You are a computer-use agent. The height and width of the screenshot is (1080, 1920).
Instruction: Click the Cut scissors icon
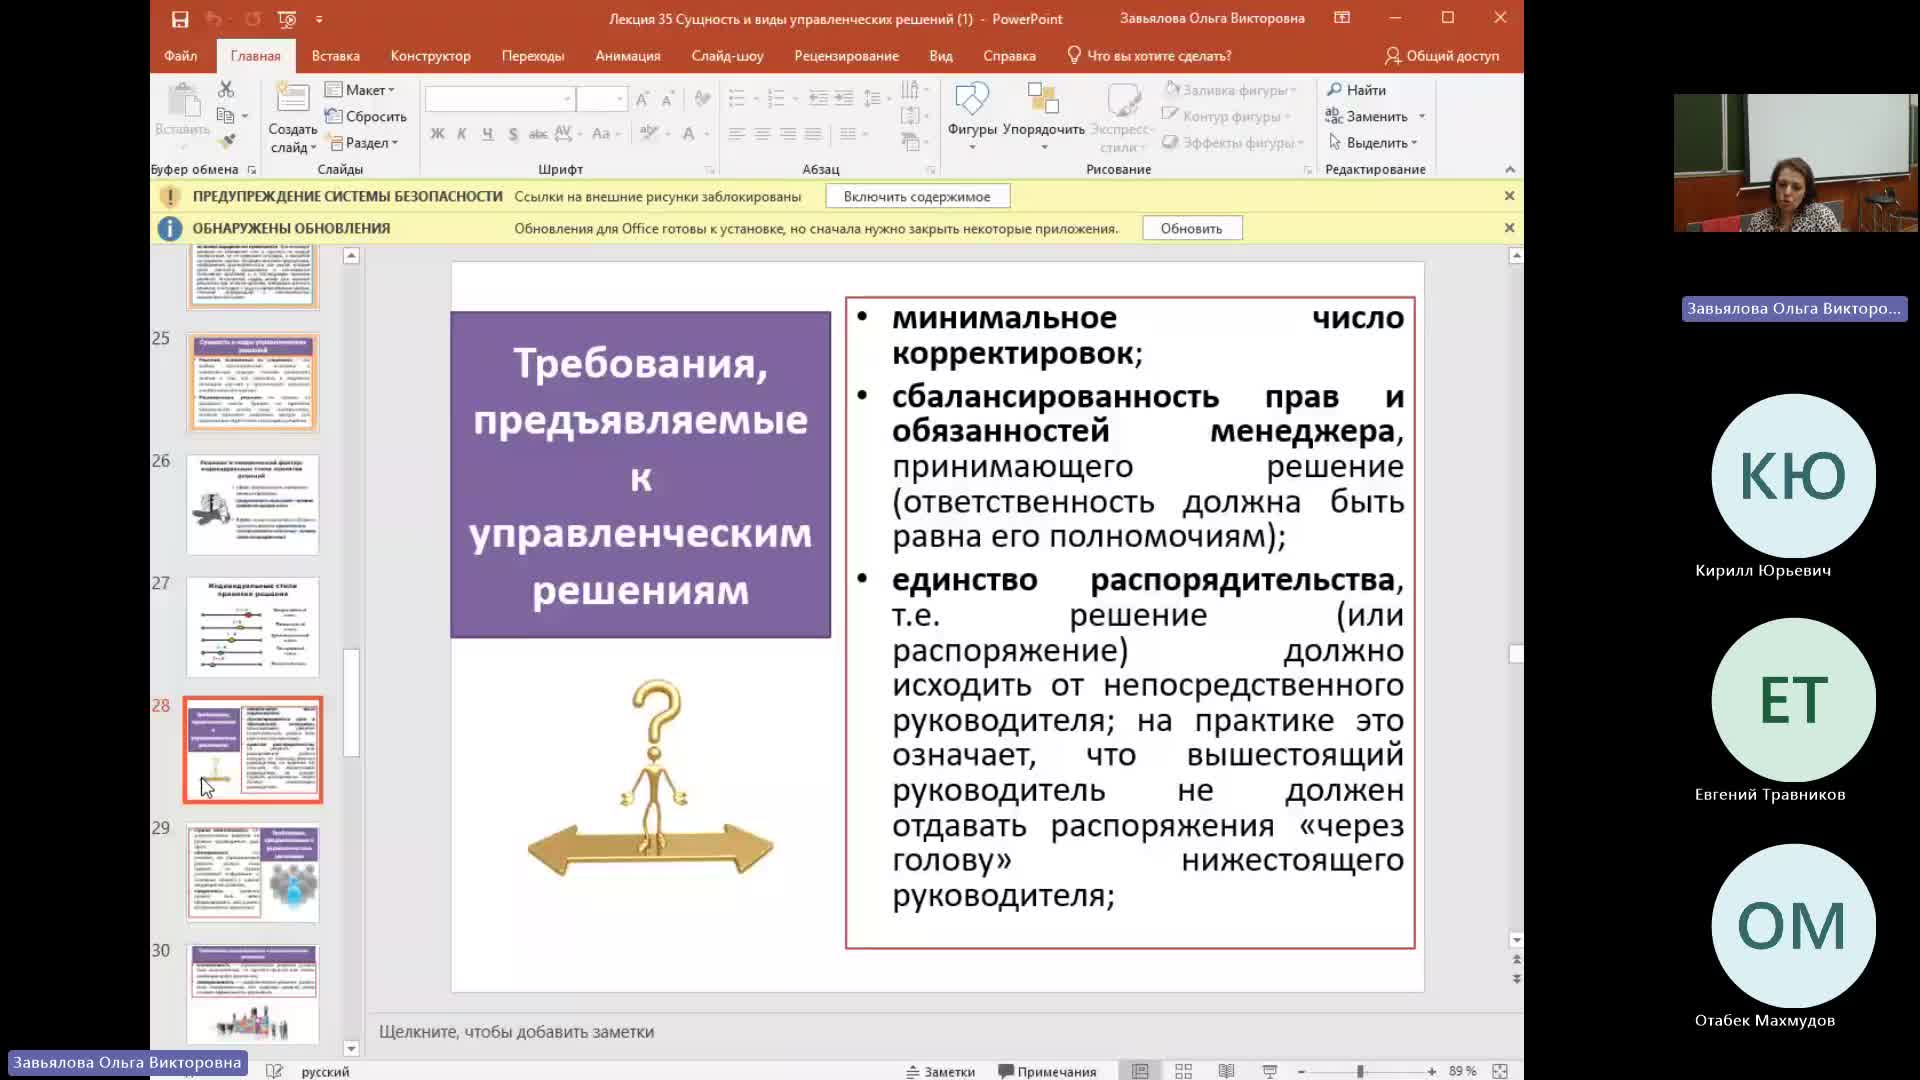tap(226, 89)
